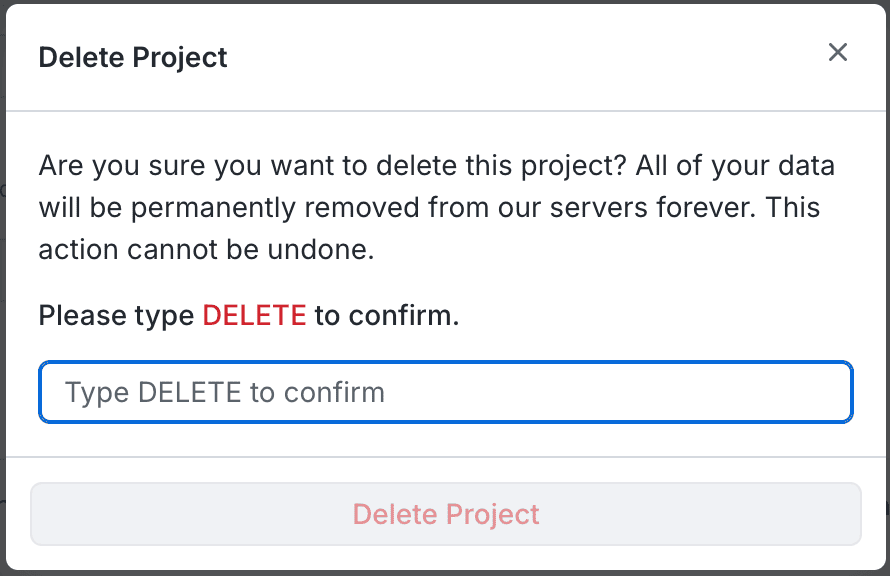Image resolution: width=890 pixels, height=576 pixels.
Task: Click "This action cannot be undone" sentence
Action: point(205,250)
